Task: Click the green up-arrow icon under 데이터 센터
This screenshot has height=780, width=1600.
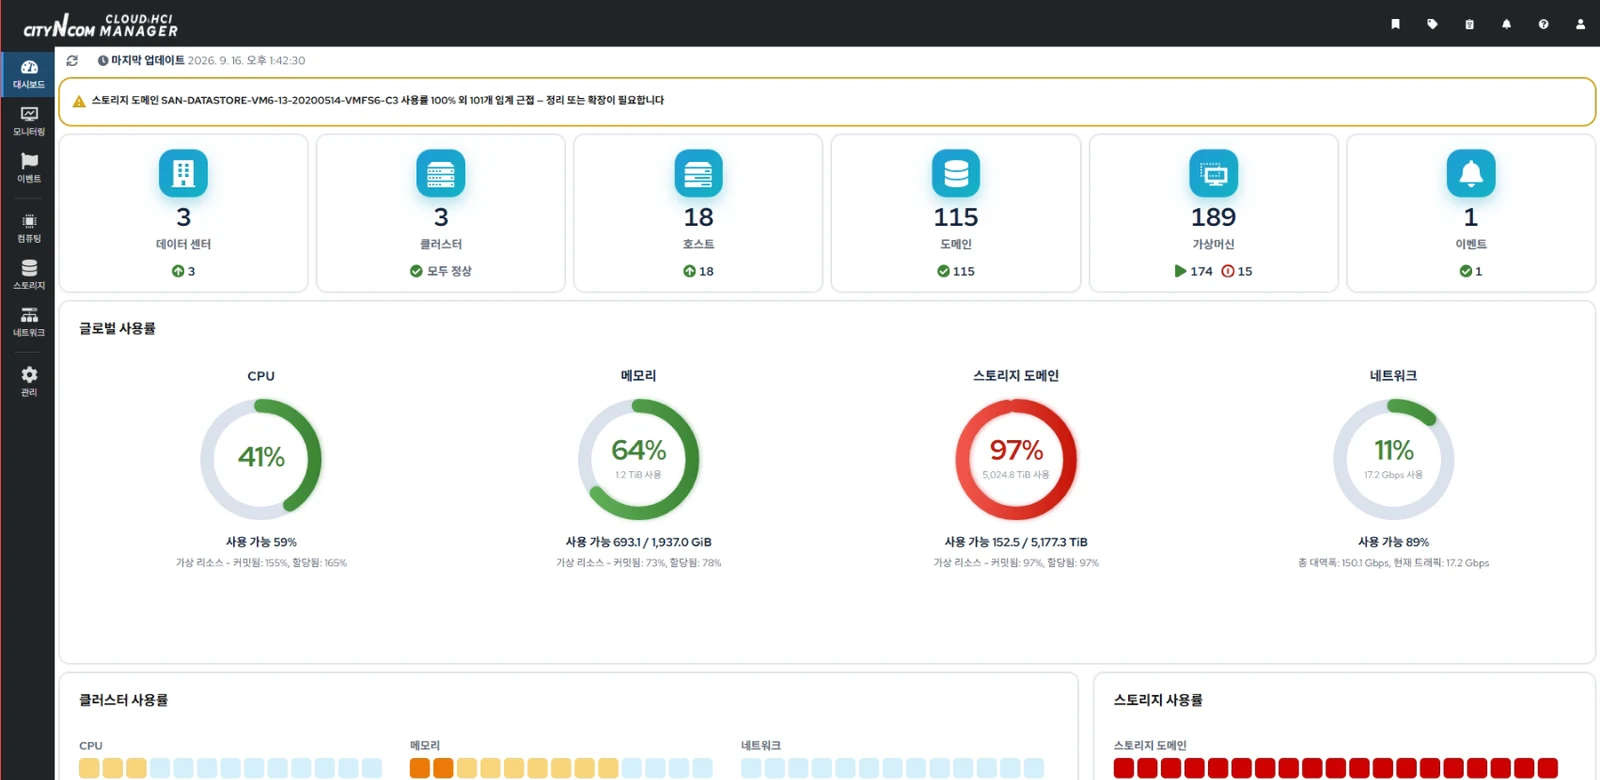Action: (177, 271)
